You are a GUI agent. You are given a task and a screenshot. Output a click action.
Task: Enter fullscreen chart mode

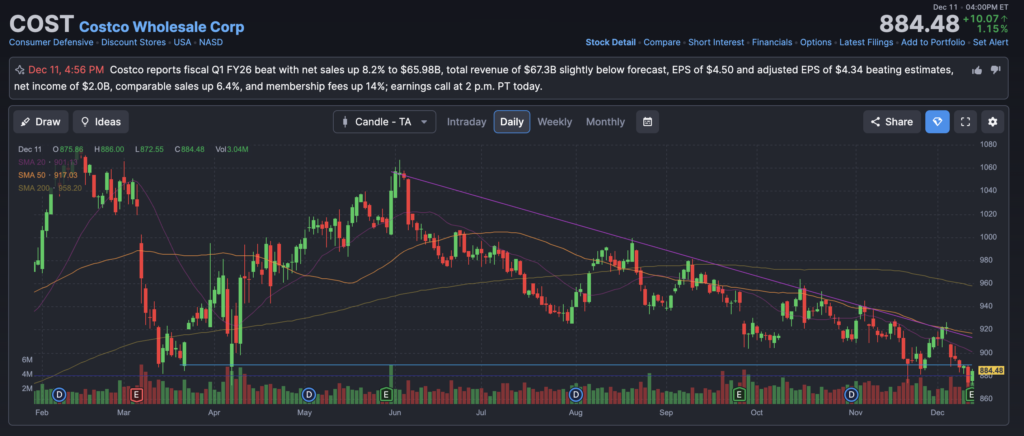[965, 122]
